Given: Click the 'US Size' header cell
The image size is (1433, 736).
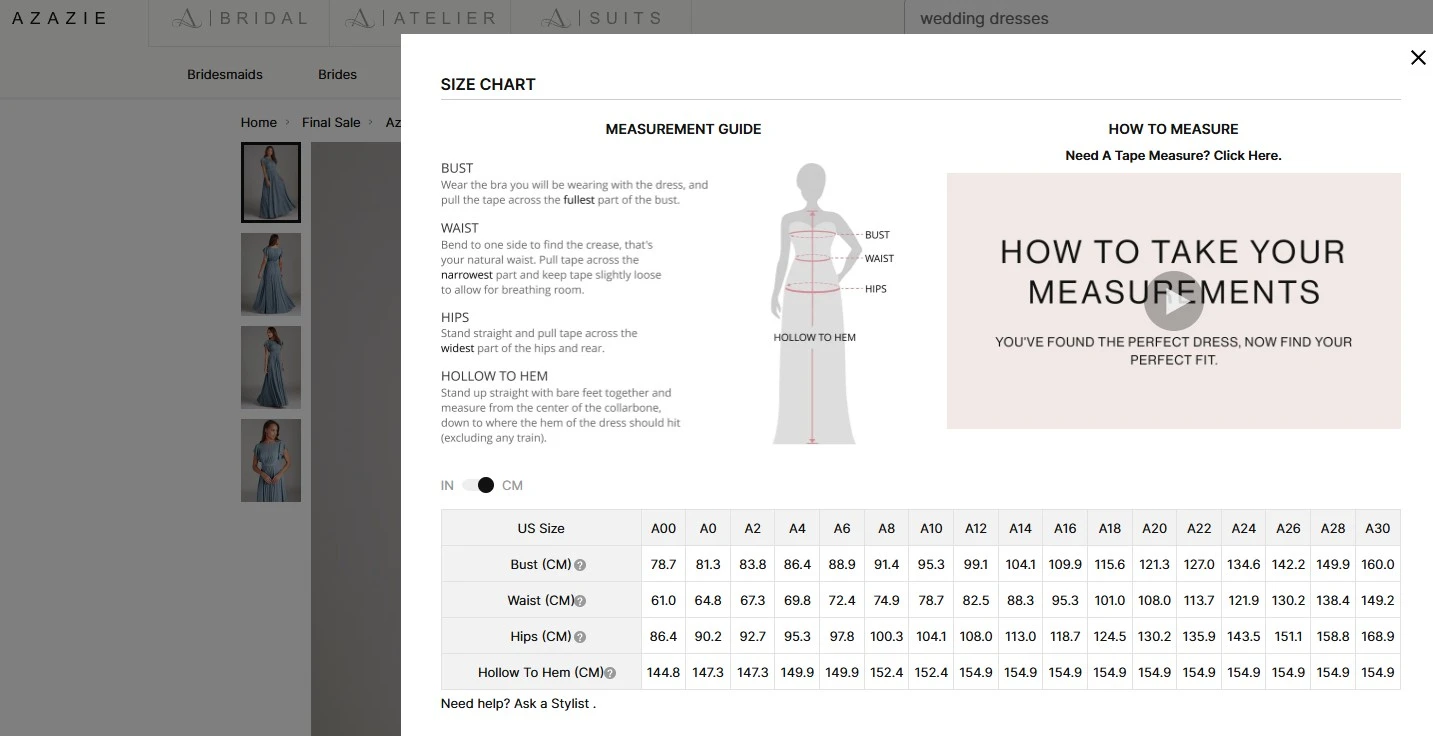Looking at the screenshot, I should pyautogui.click(x=541, y=528).
